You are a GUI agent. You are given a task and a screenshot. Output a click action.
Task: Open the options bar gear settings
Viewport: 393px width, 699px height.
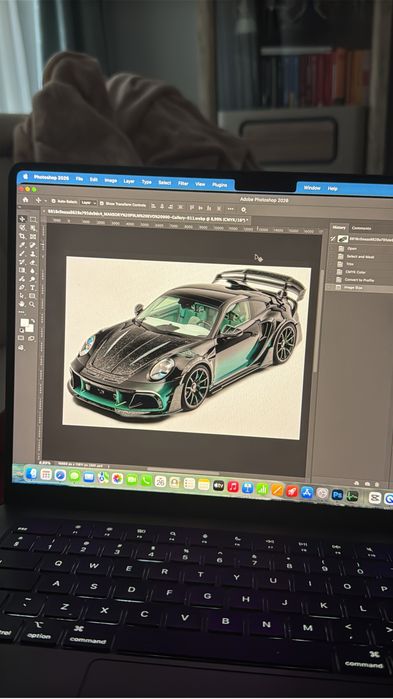(243, 209)
